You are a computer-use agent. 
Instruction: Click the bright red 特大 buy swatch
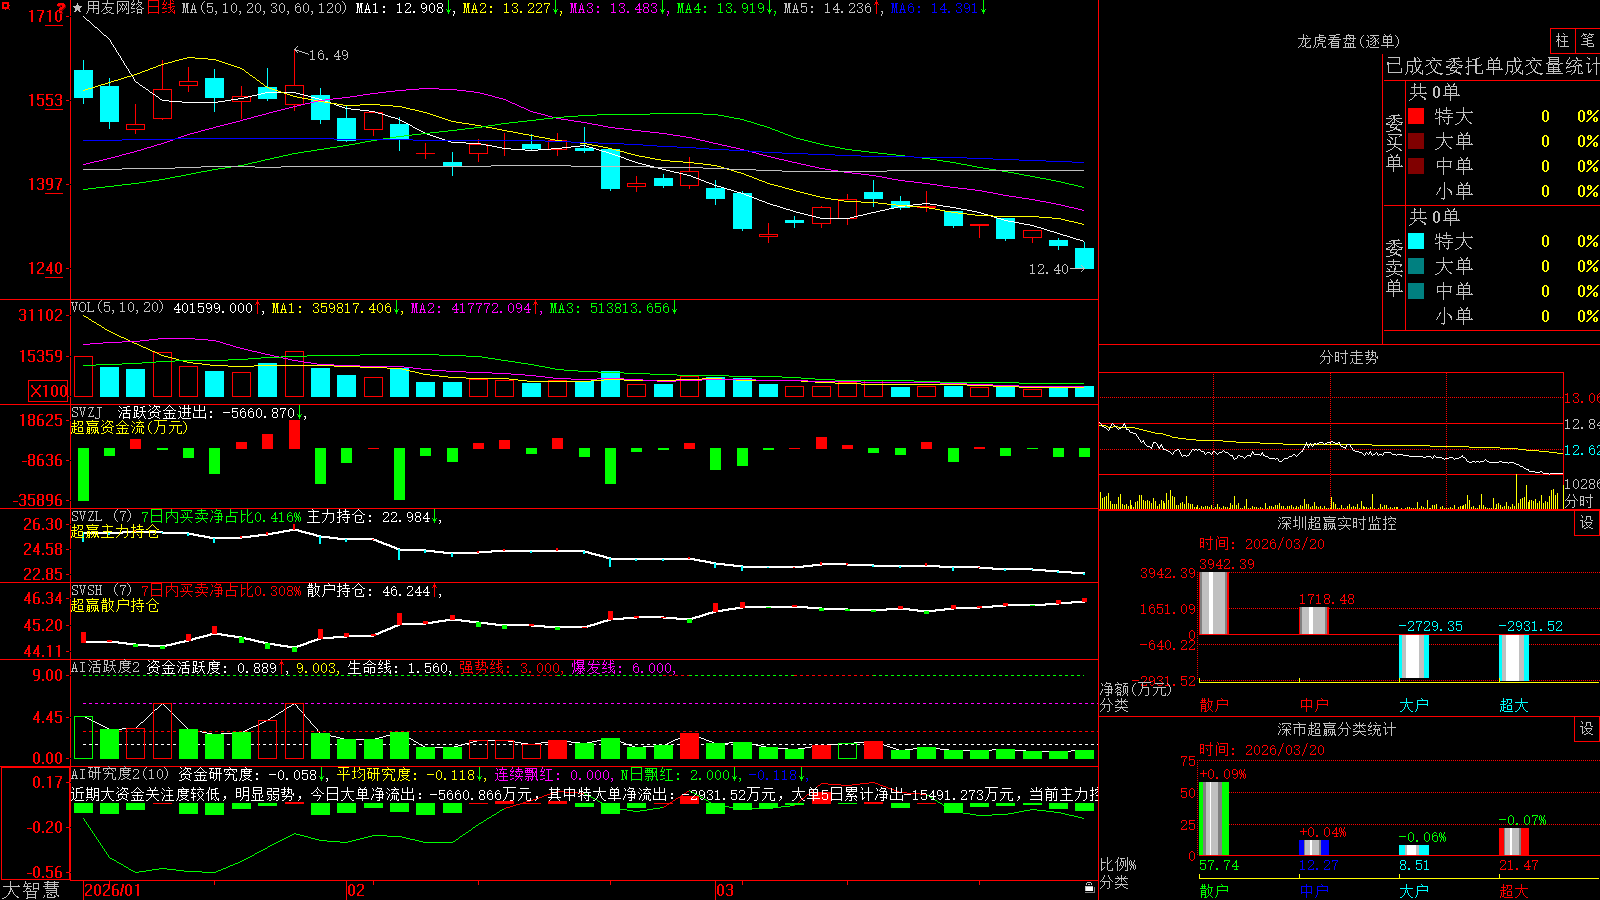point(1416,116)
